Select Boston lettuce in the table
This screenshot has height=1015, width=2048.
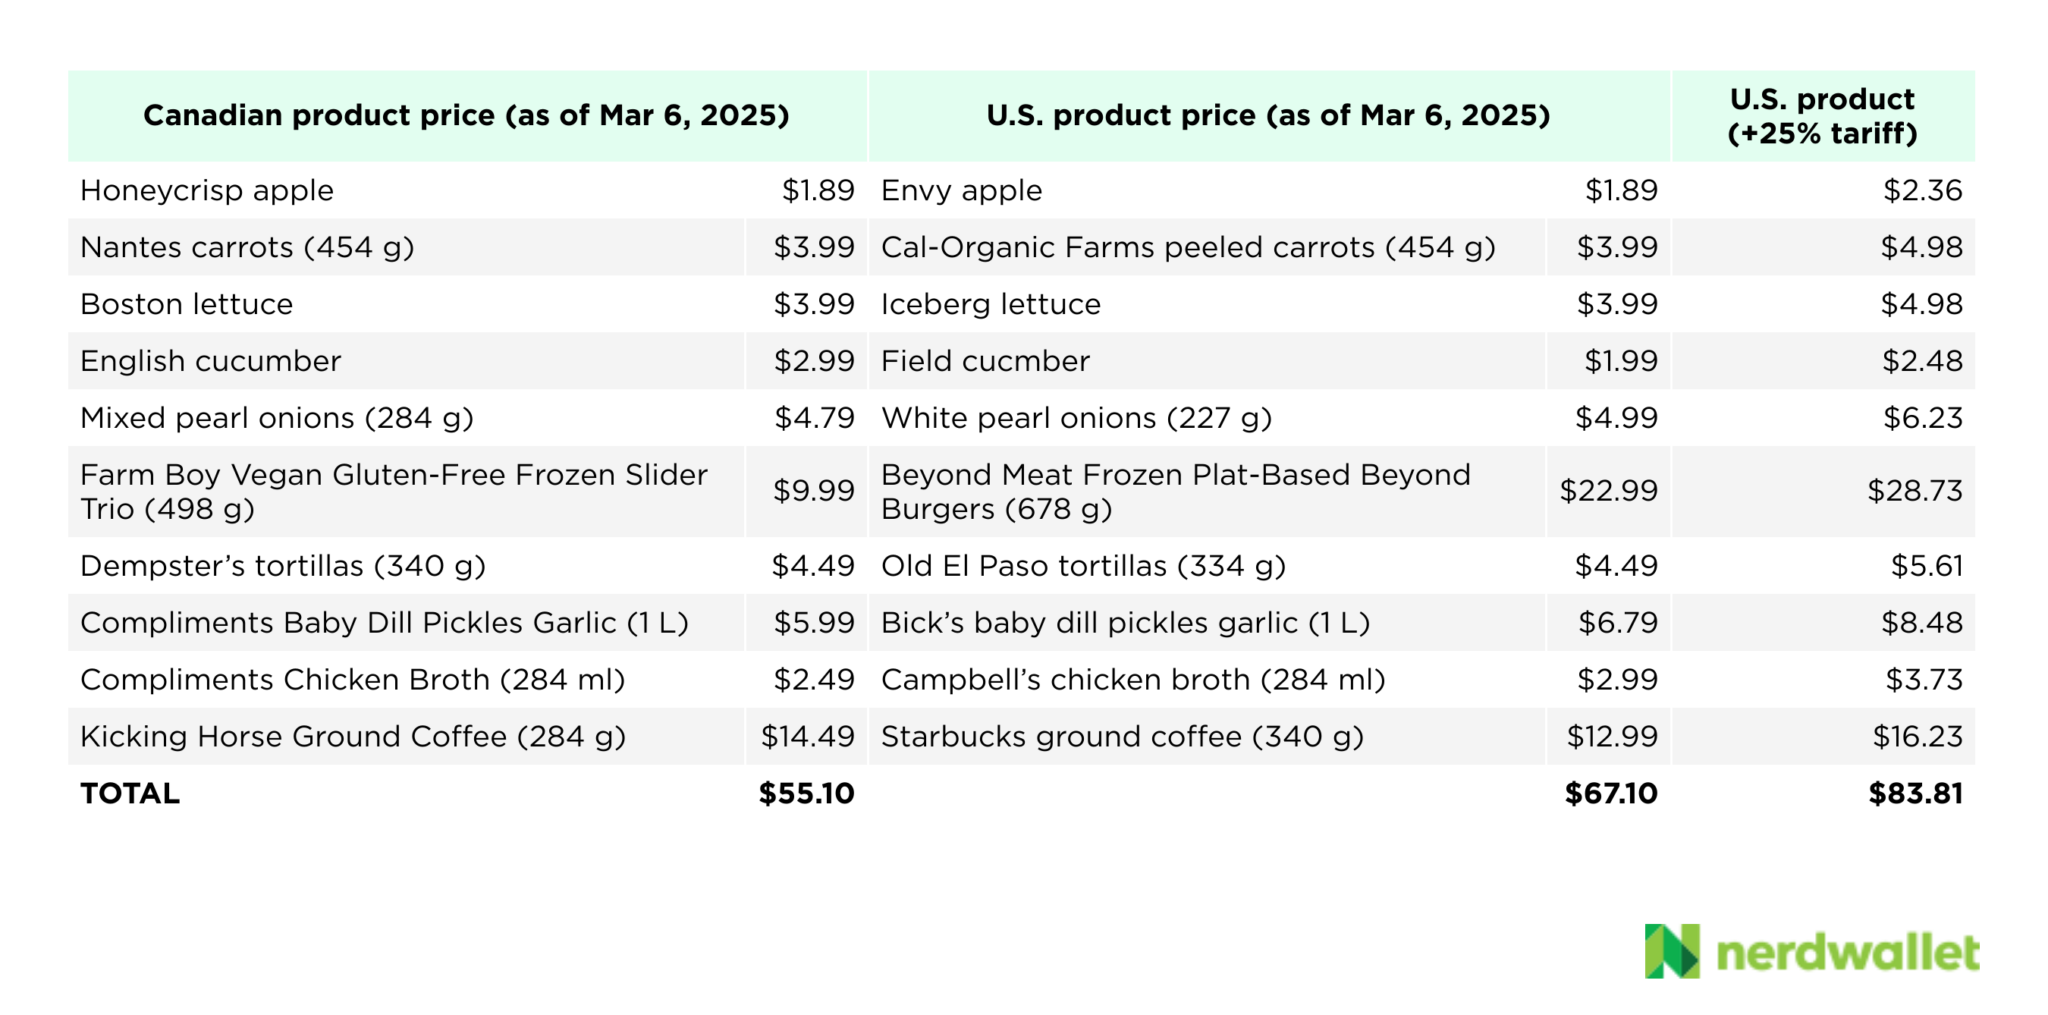coord(187,304)
